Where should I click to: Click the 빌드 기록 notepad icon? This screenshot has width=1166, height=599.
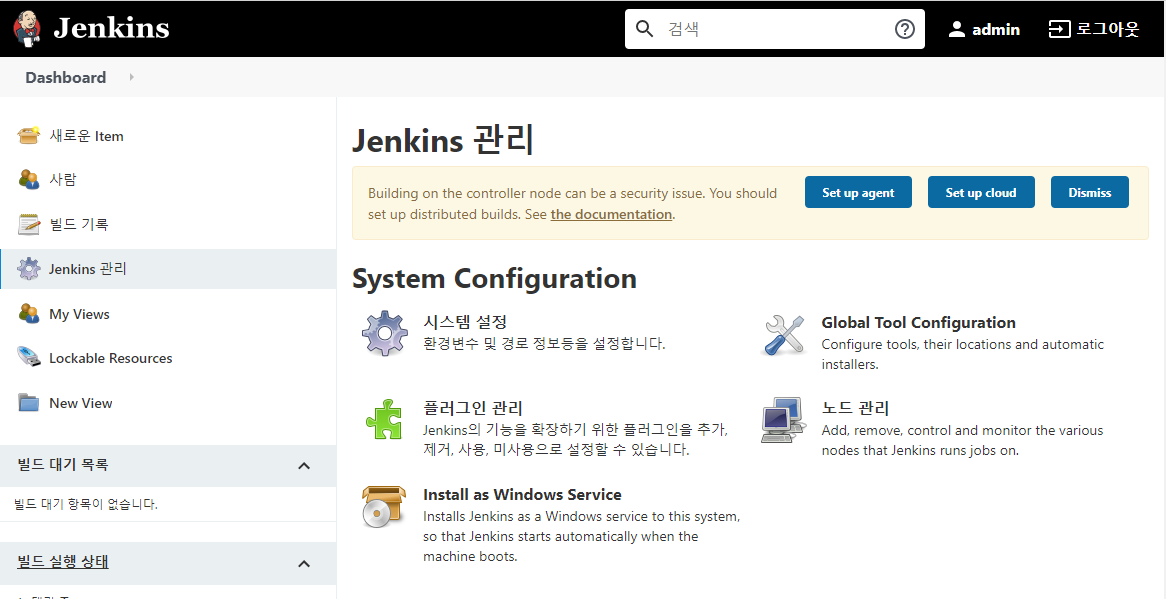[28, 224]
